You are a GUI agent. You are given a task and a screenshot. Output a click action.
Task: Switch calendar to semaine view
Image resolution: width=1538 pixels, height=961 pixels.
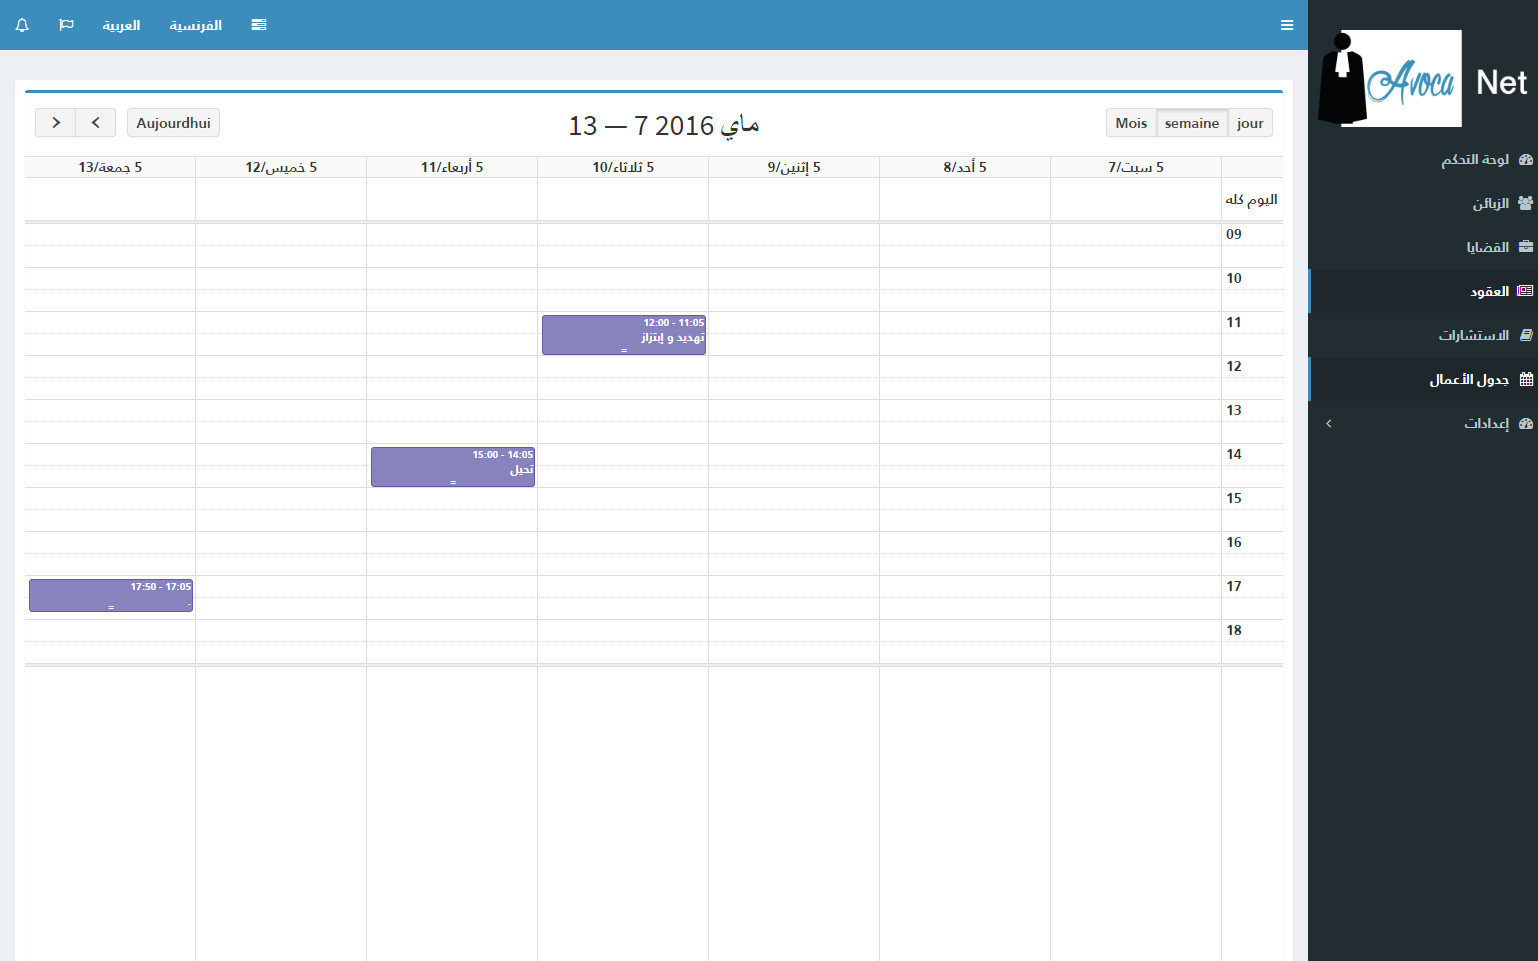(x=1192, y=123)
